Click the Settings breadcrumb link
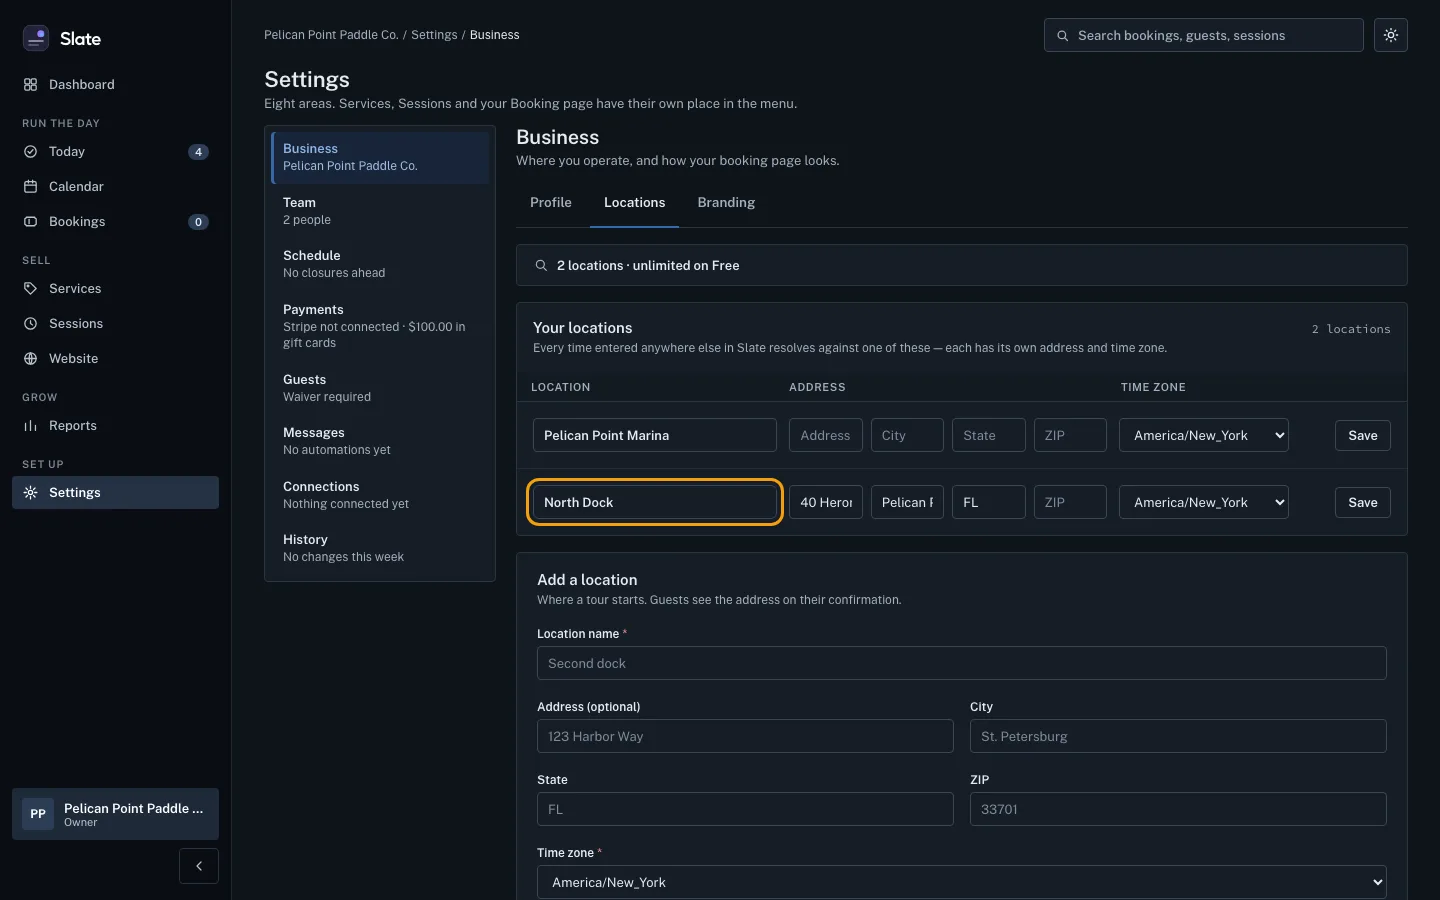The image size is (1440, 900). pos(434,35)
